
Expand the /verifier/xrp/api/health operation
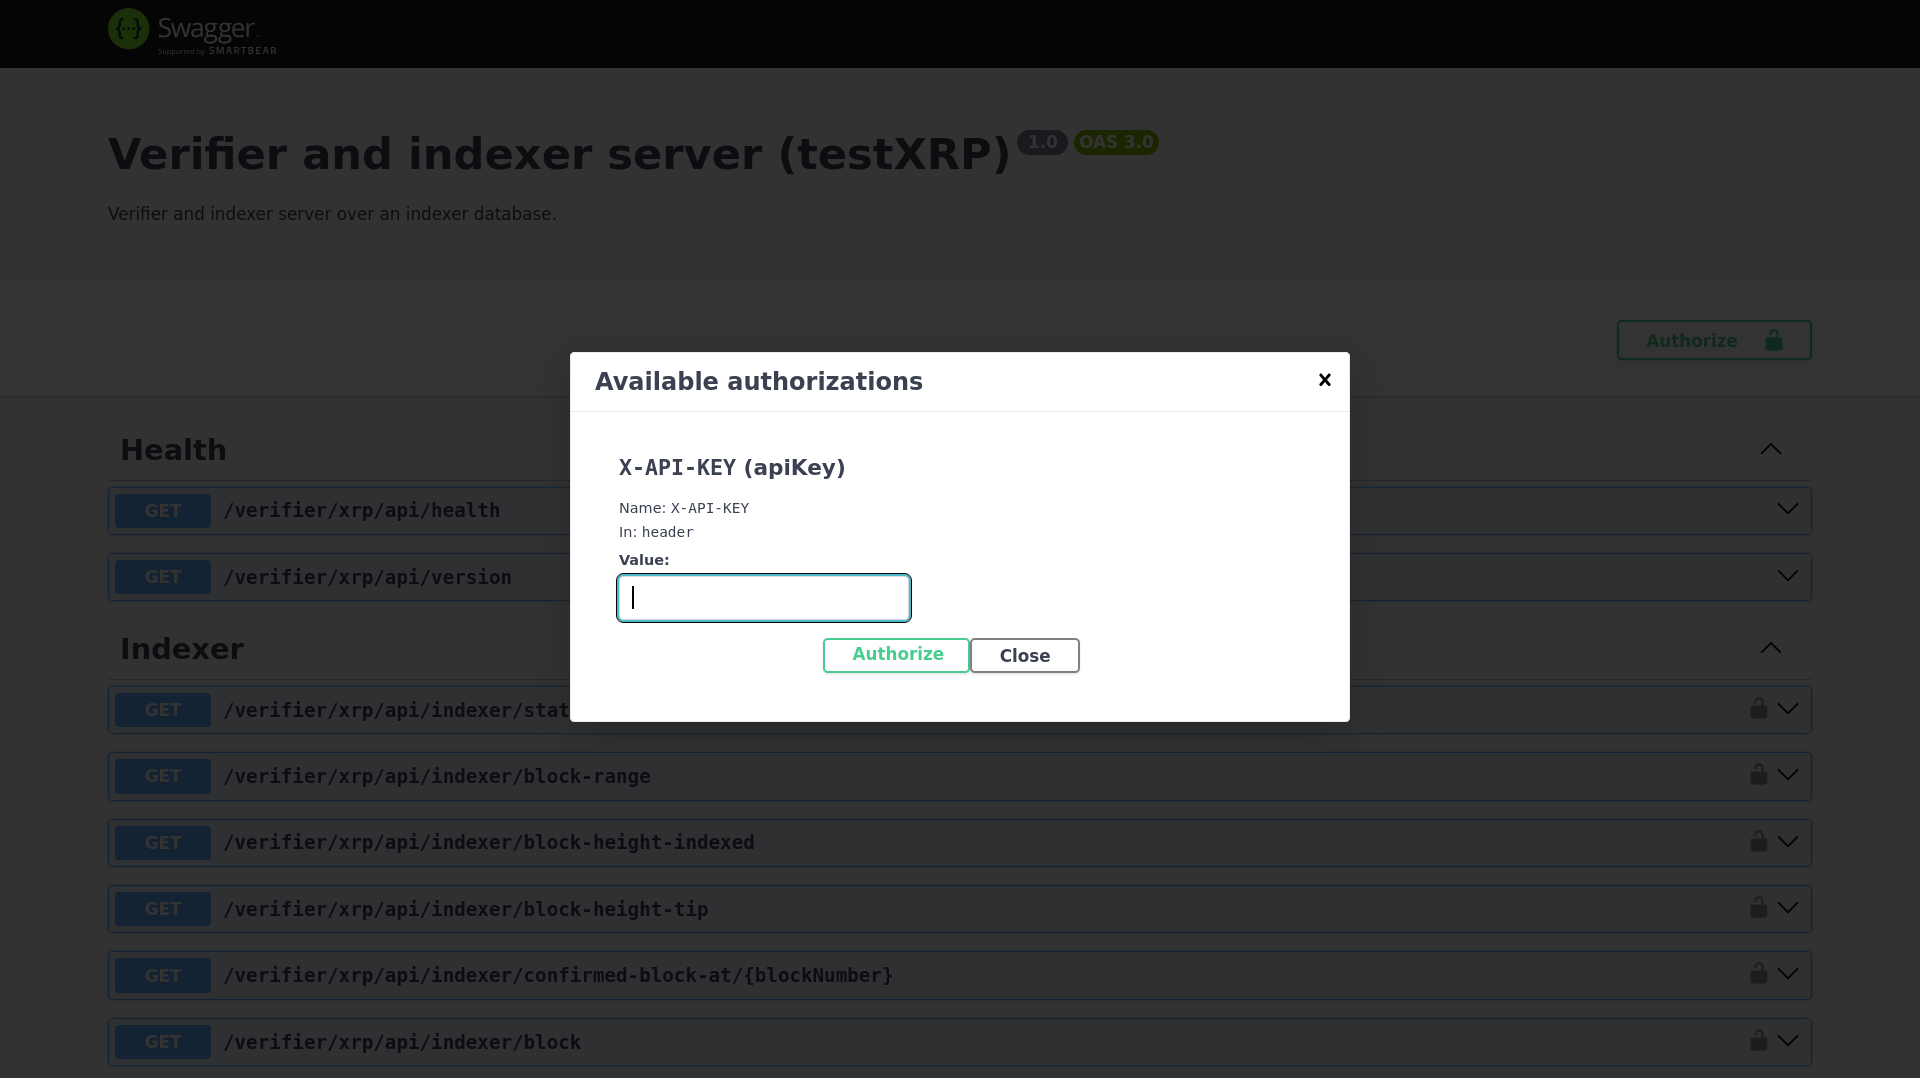pos(1787,508)
